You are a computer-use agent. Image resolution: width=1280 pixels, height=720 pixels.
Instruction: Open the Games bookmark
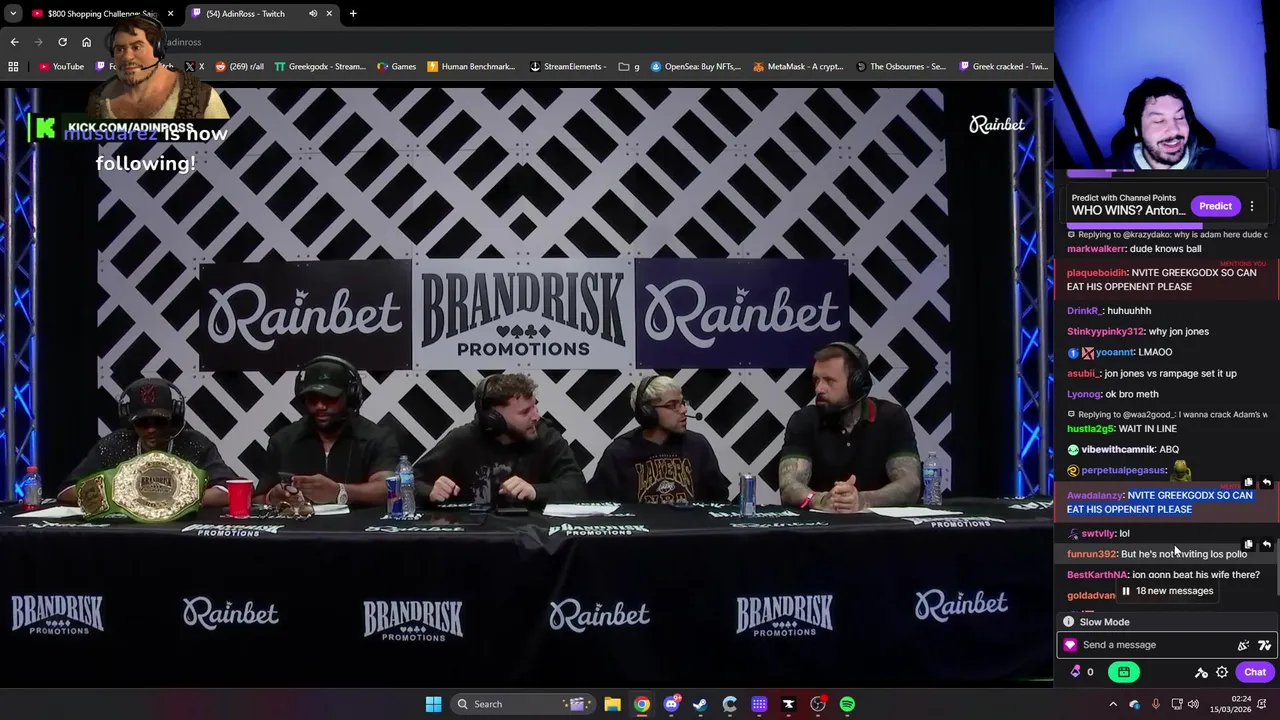[397, 66]
